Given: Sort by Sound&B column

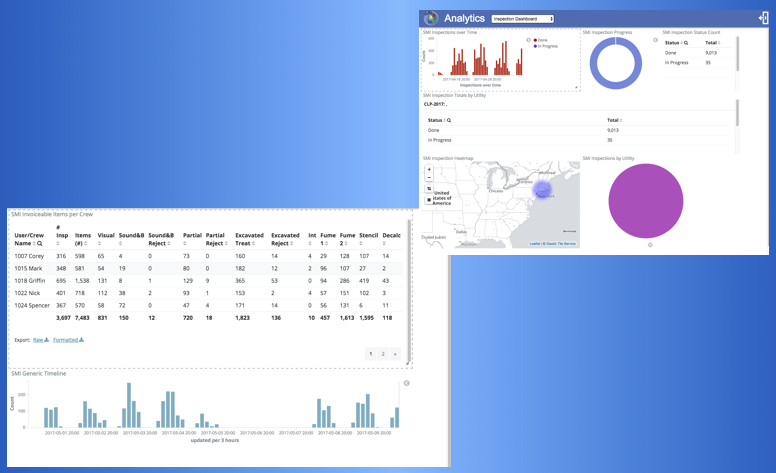Looking at the screenshot, I should click(x=120, y=243).
